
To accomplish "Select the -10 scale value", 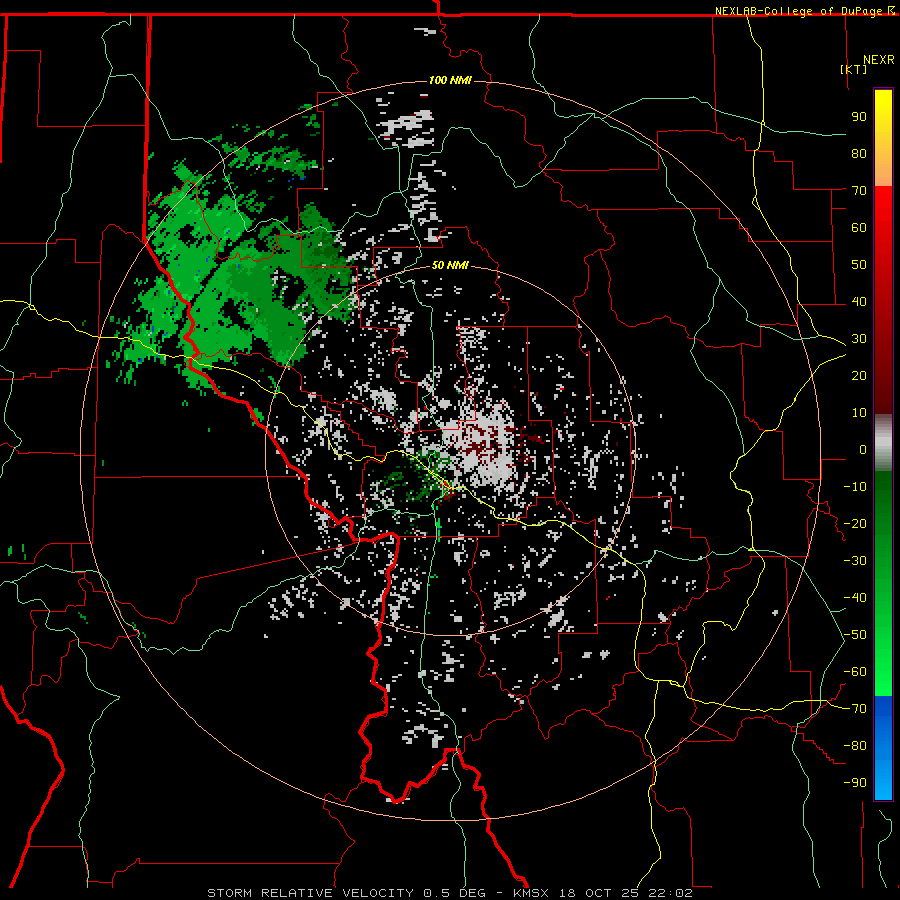I will 855,487.
